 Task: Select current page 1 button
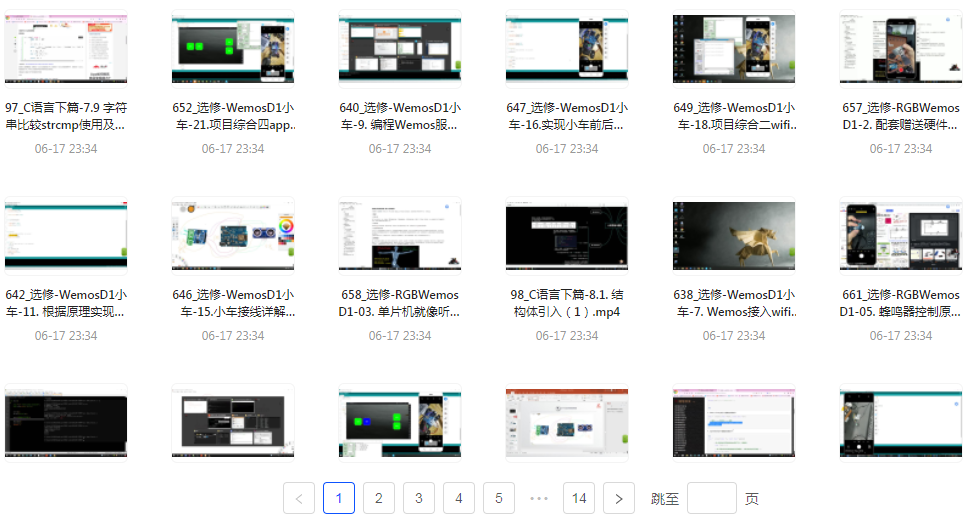click(339, 498)
